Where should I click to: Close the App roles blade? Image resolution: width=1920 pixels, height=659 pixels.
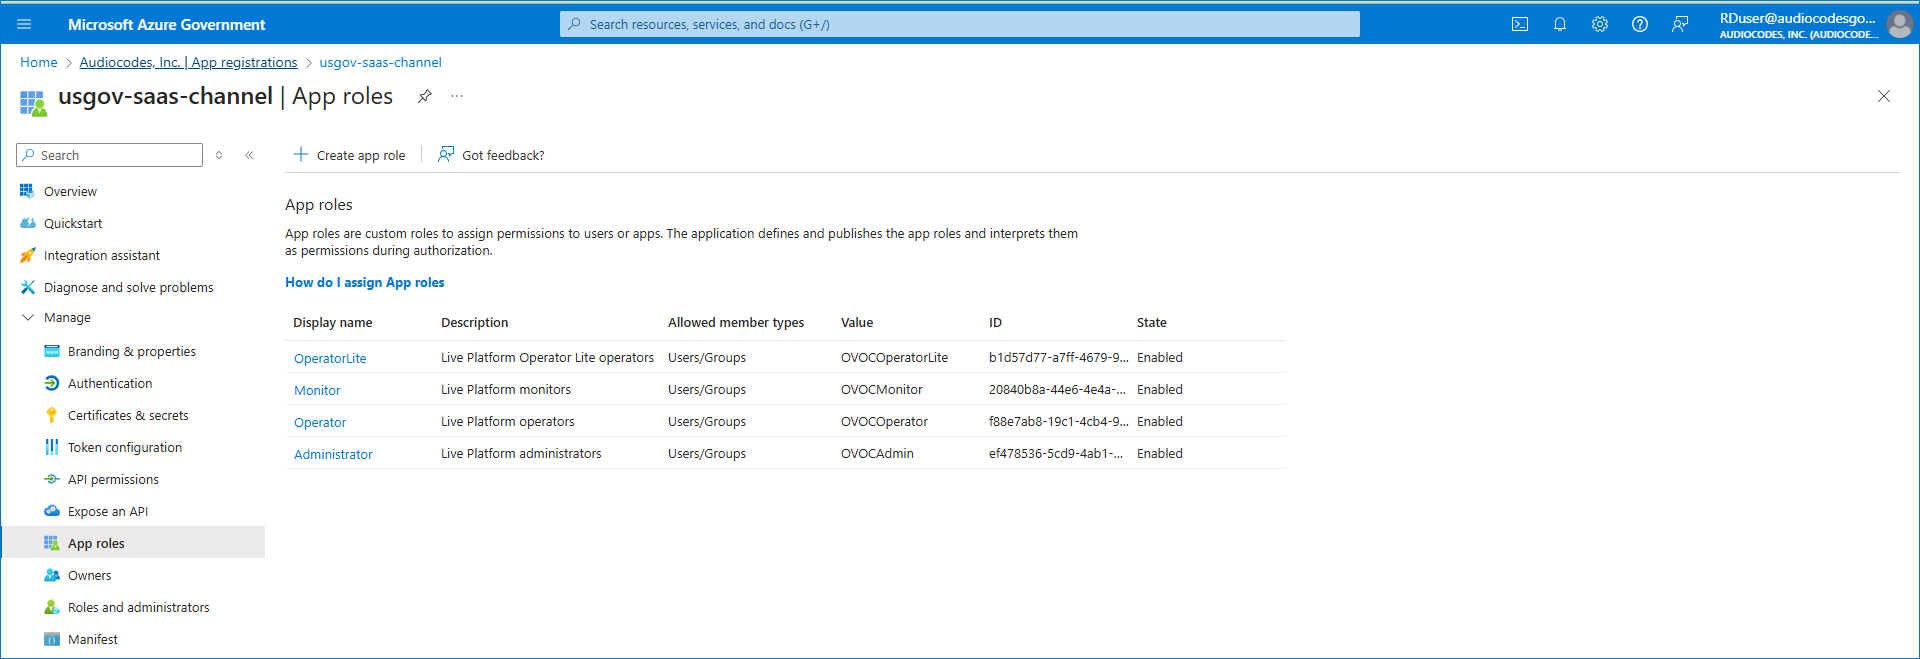coord(1883,96)
